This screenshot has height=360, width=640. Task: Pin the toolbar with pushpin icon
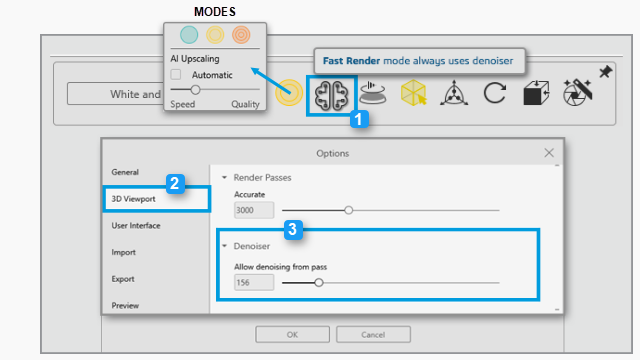coord(606,72)
